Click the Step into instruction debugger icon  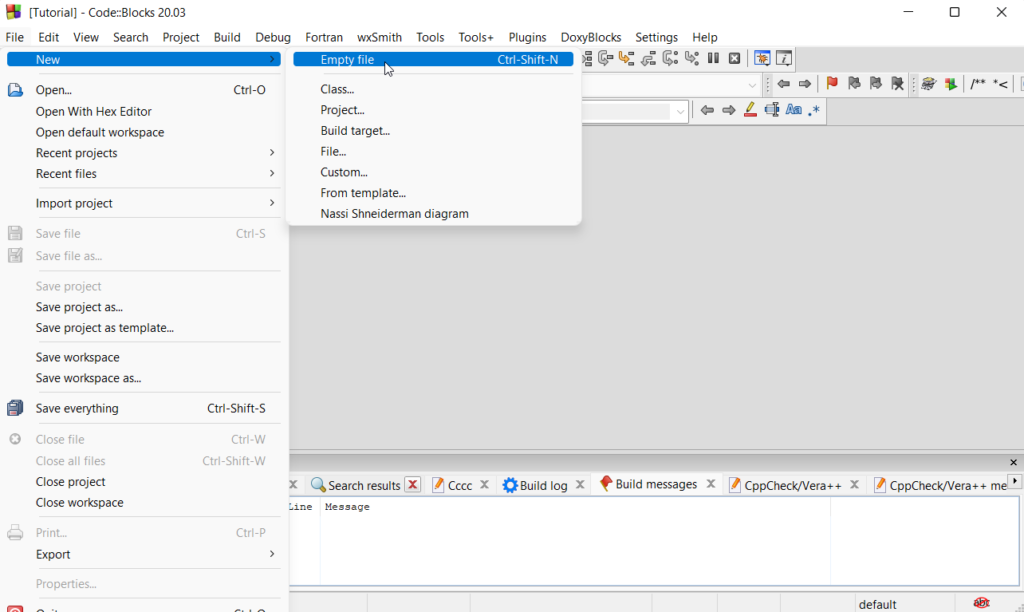(692, 59)
